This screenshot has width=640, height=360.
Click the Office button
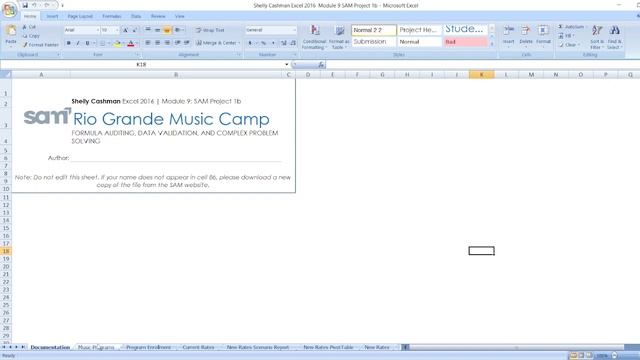coord(9,10)
